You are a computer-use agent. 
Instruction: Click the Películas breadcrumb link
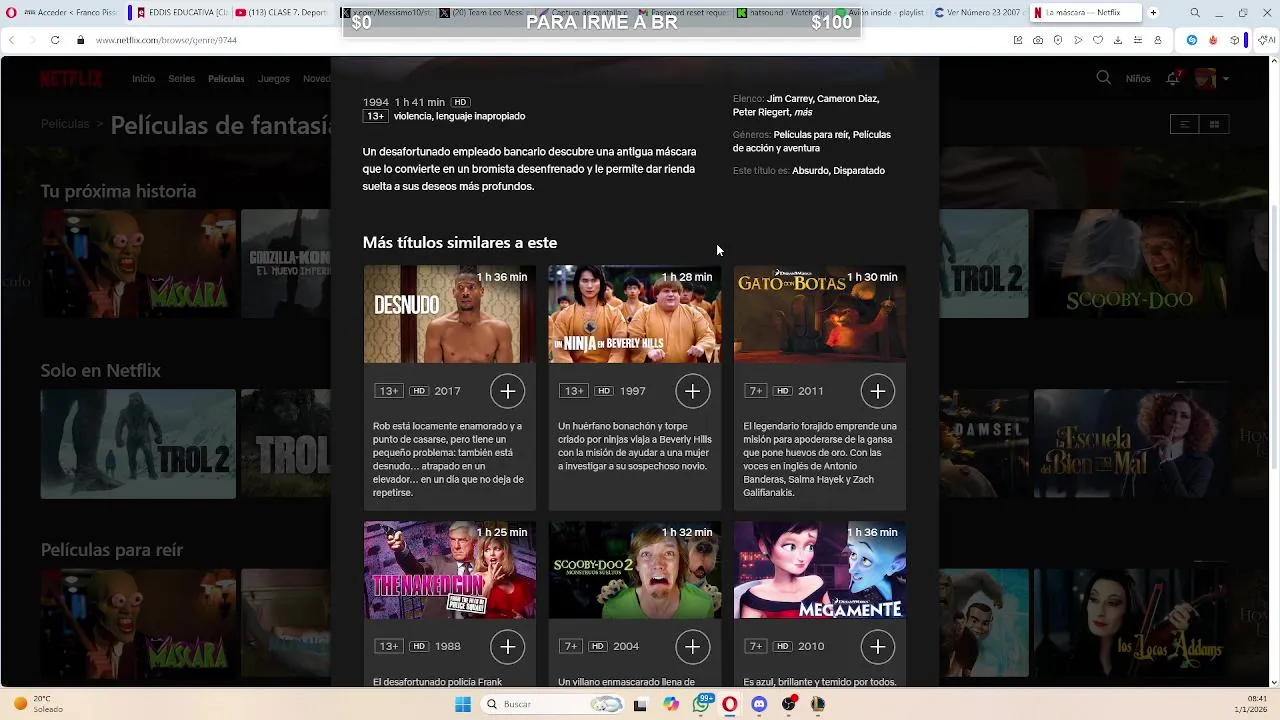[x=65, y=124]
